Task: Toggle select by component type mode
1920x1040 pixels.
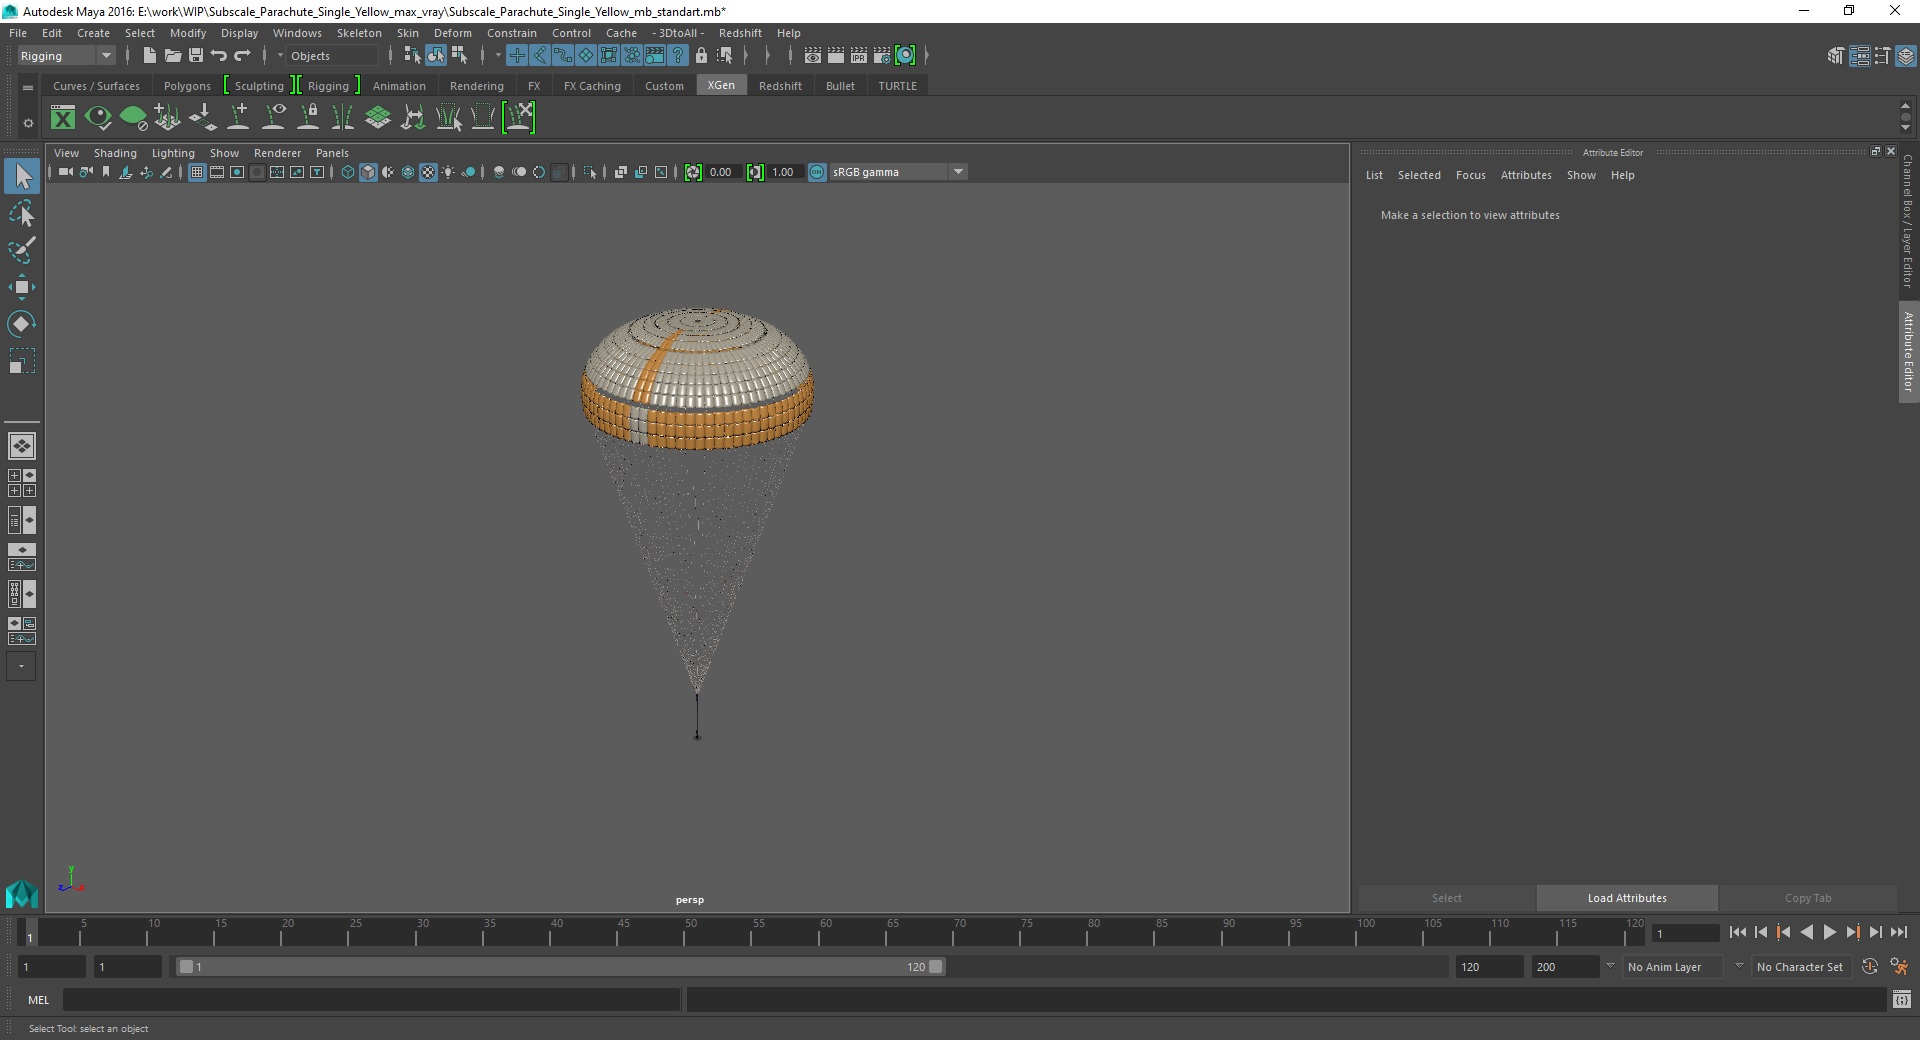Action: tap(460, 56)
